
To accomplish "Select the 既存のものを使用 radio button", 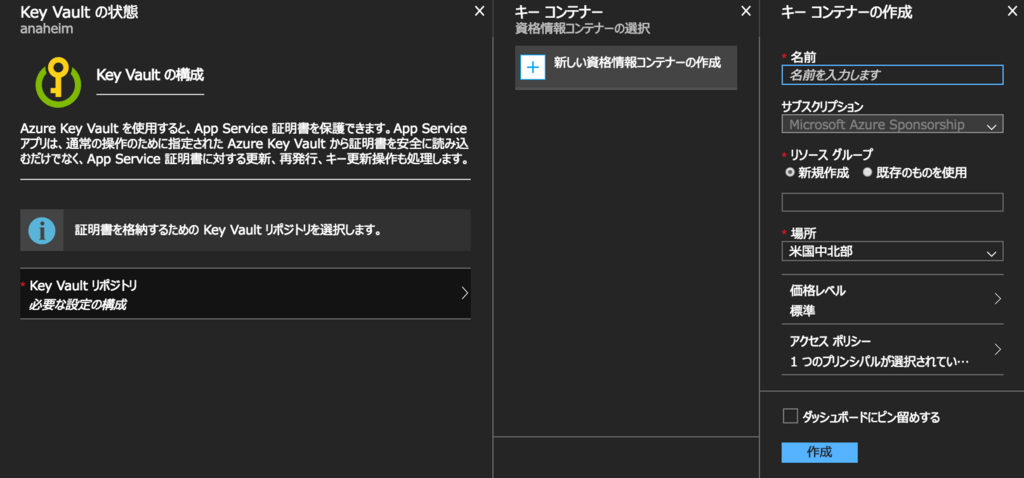I will coord(867,173).
